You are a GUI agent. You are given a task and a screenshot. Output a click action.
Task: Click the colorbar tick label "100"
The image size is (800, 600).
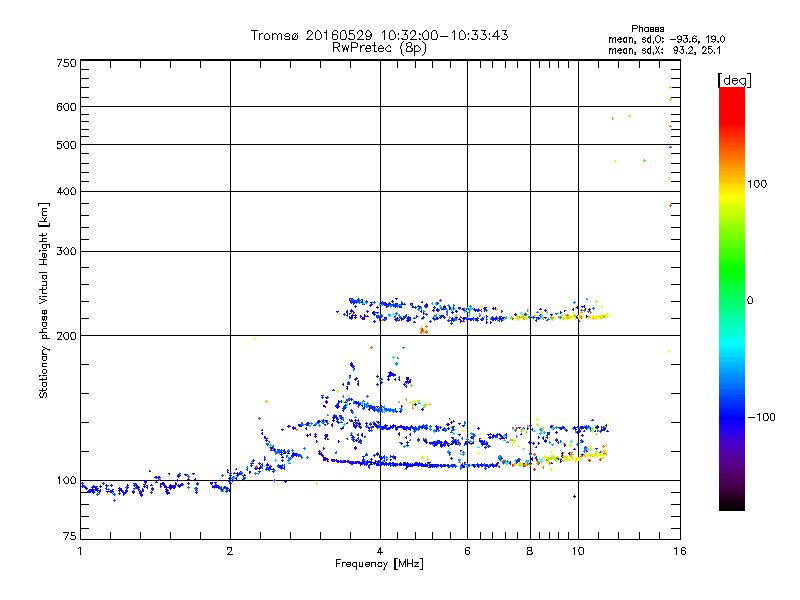pos(757,184)
